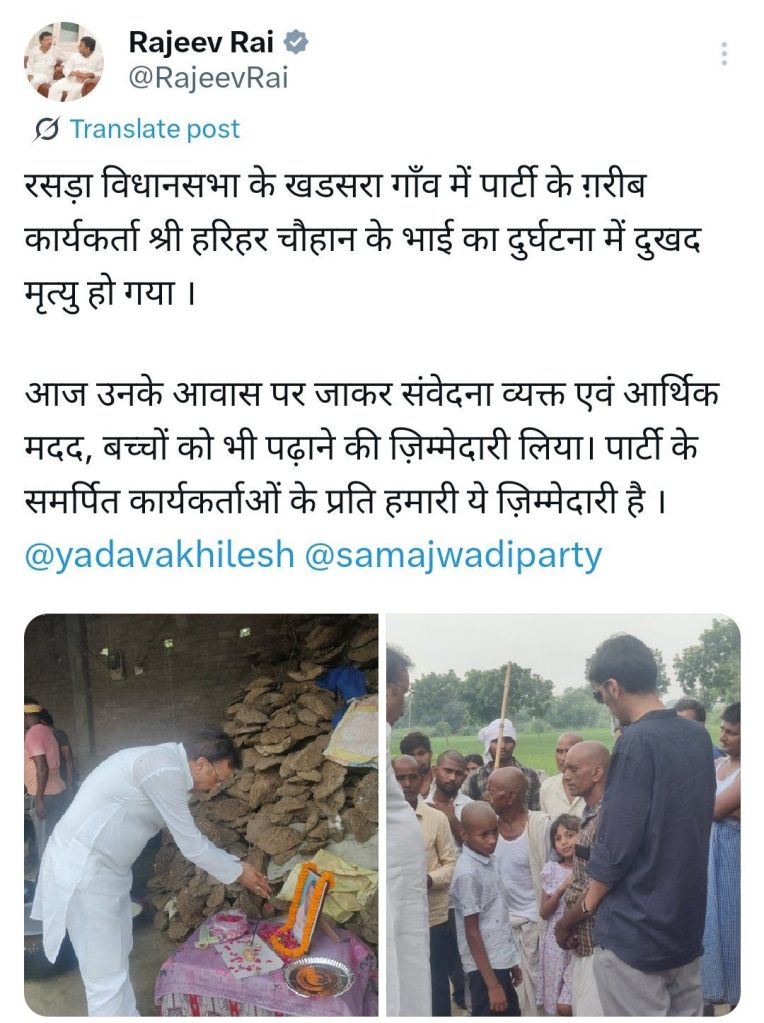Open the three-dot more options menu
The image size is (764, 1023).
pyautogui.click(x=724, y=53)
